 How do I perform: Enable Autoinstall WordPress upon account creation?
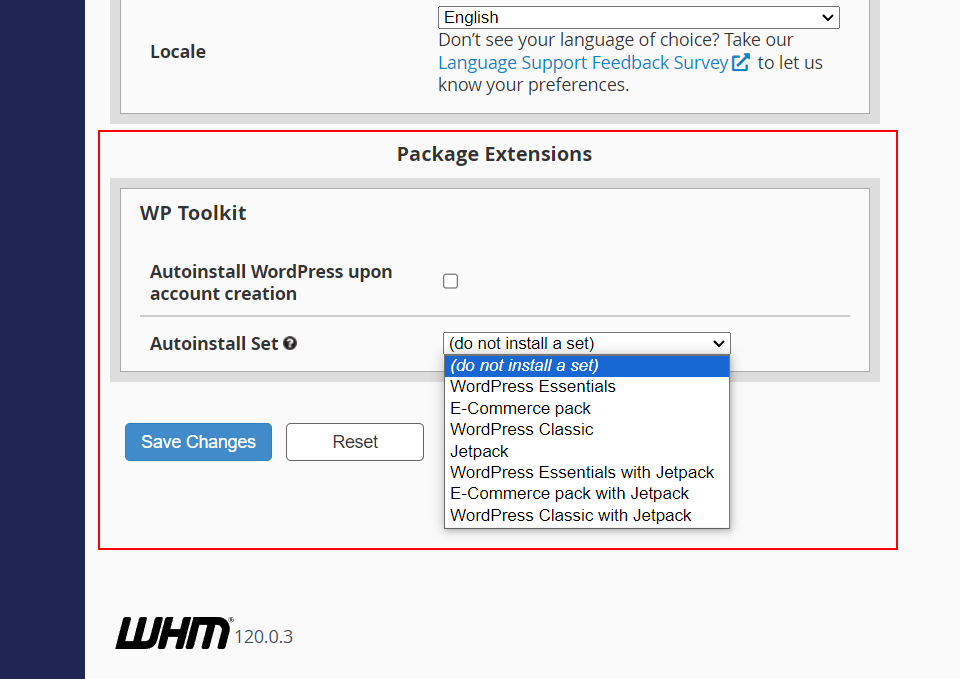(451, 281)
